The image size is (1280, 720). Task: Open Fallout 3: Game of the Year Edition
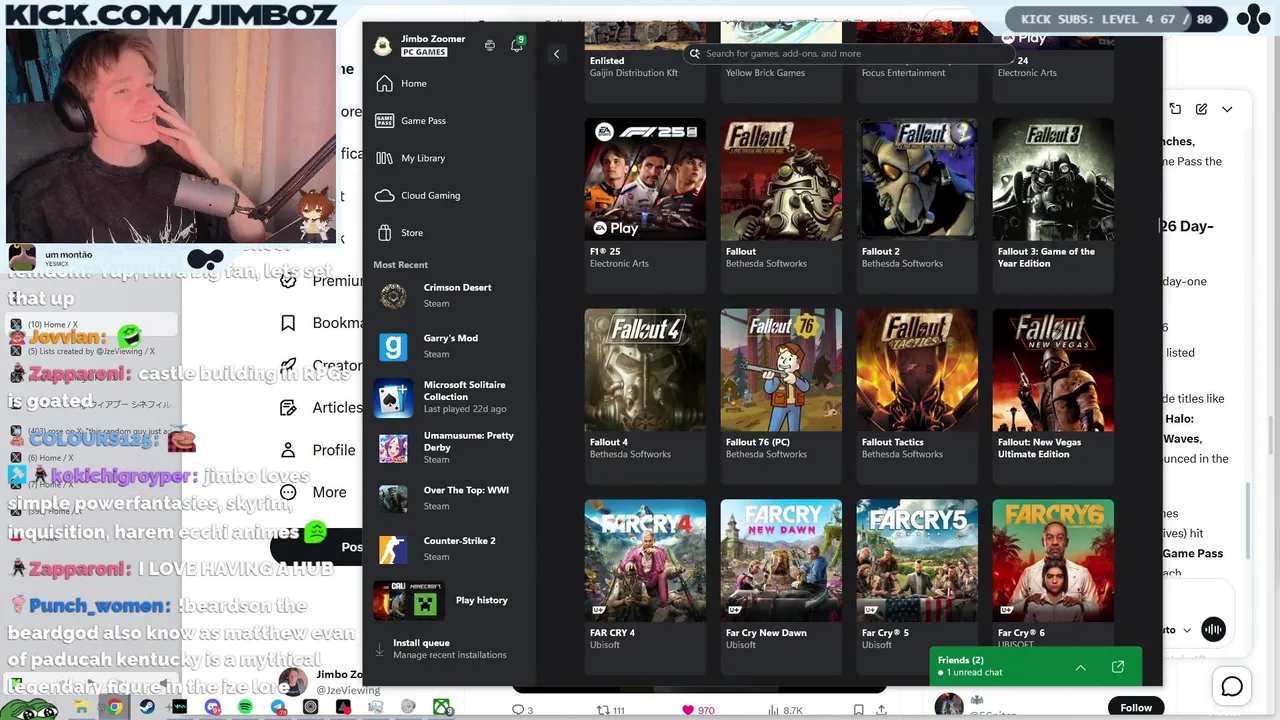click(1053, 204)
